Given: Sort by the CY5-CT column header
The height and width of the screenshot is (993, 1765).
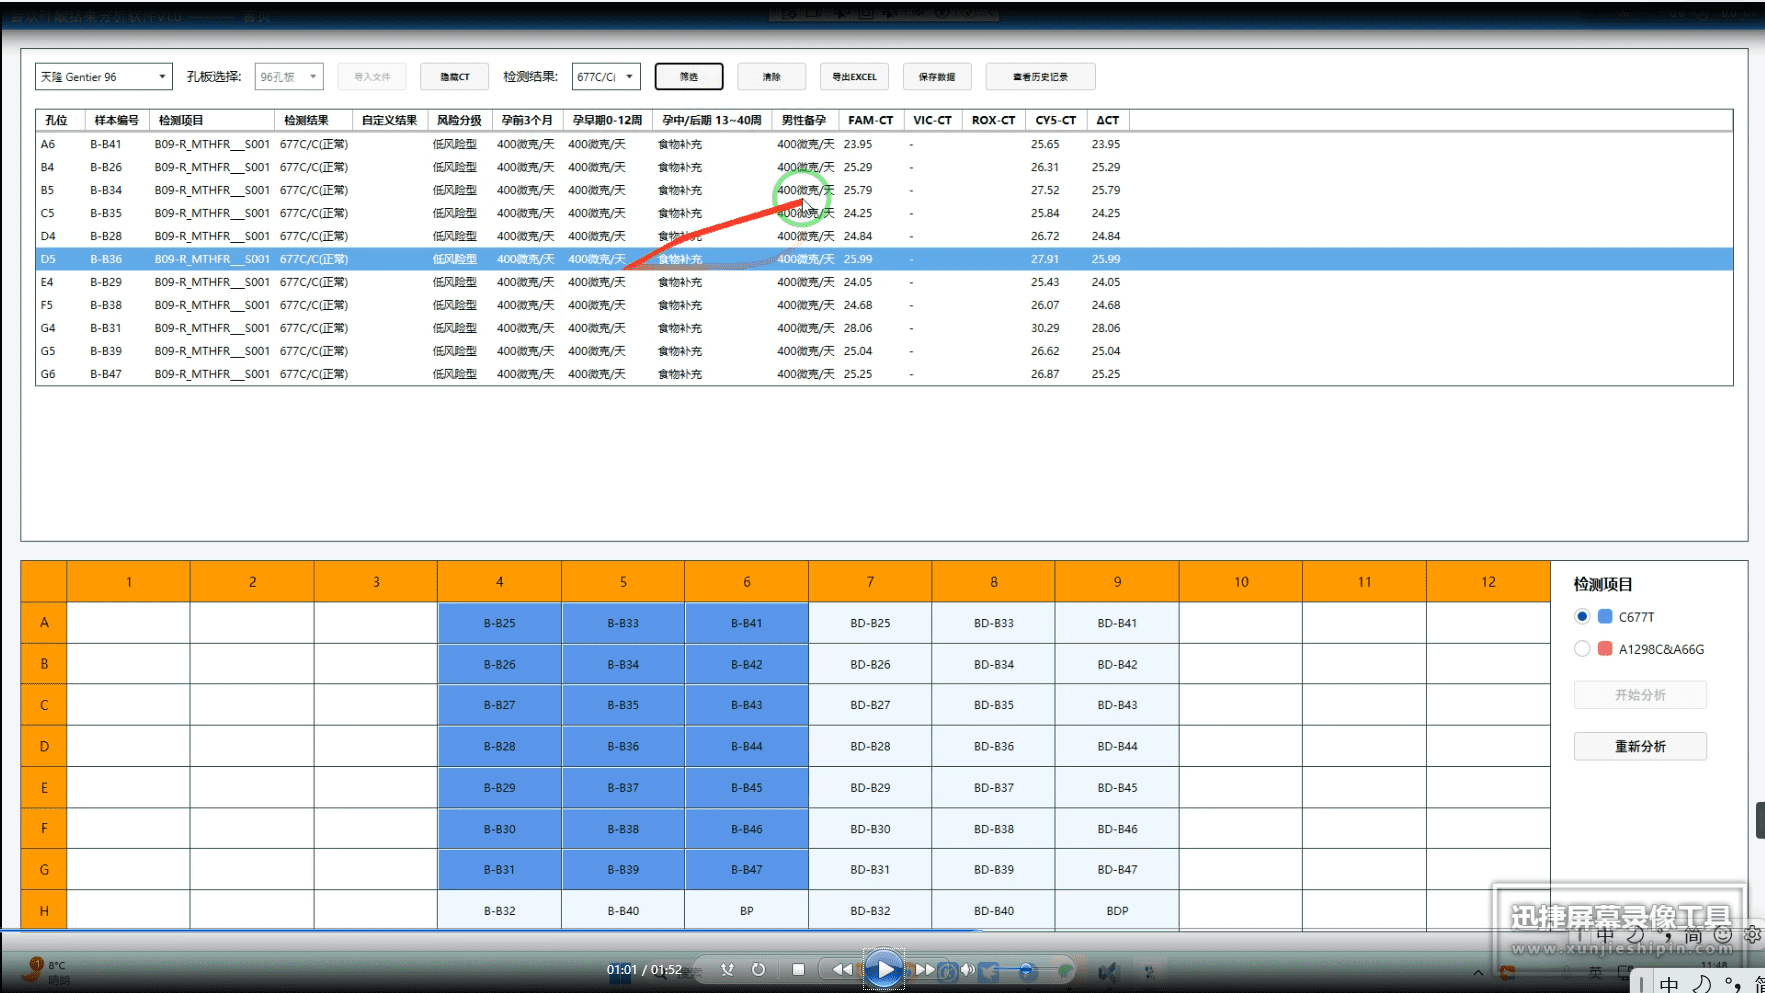Looking at the screenshot, I should coord(1056,120).
